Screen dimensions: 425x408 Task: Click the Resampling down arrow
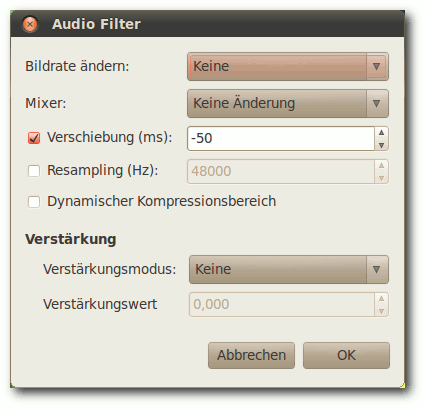point(382,178)
